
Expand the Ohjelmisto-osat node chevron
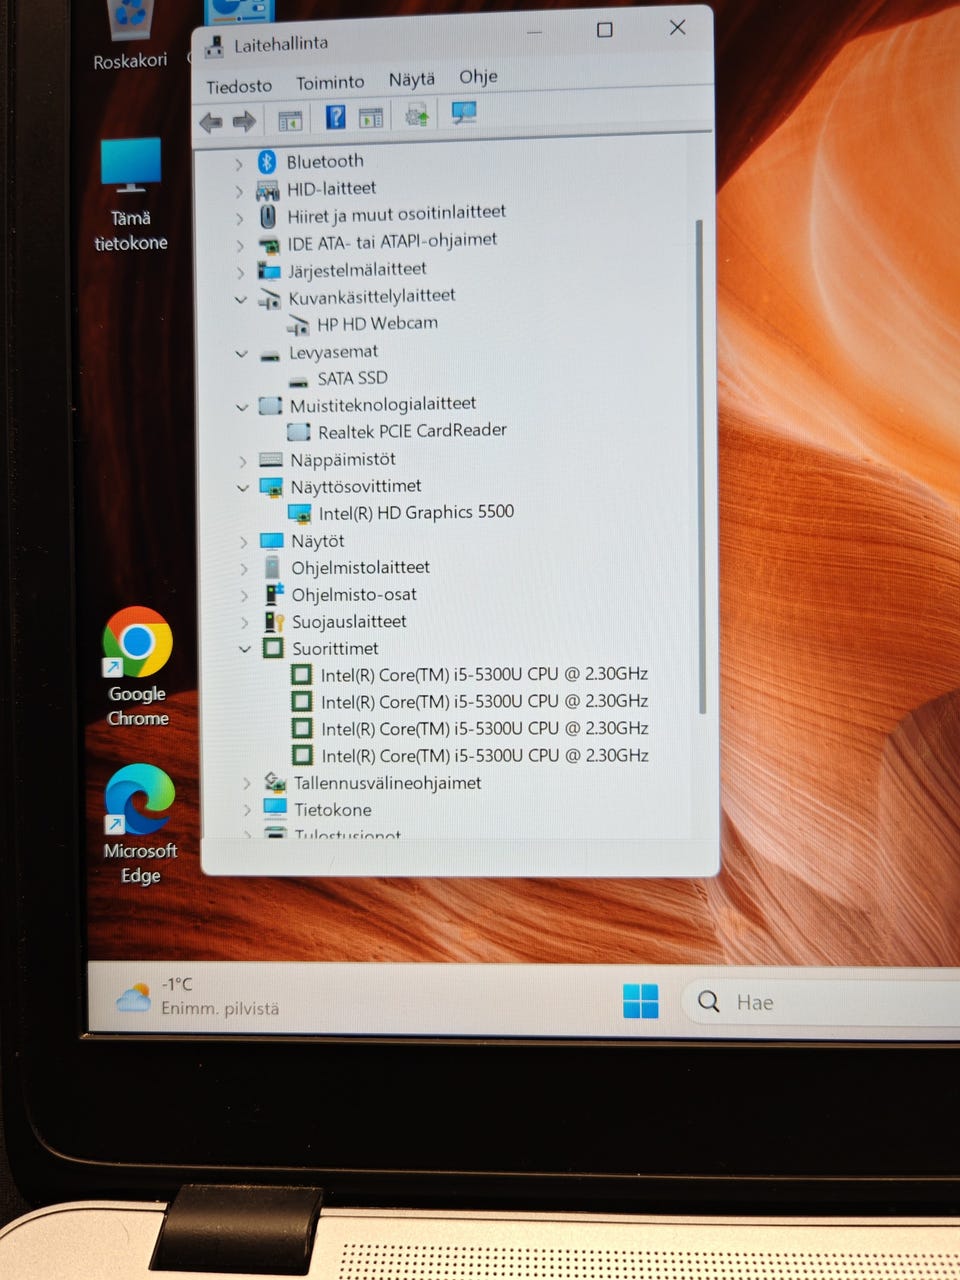pyautogui.click(x=244, y=596)
